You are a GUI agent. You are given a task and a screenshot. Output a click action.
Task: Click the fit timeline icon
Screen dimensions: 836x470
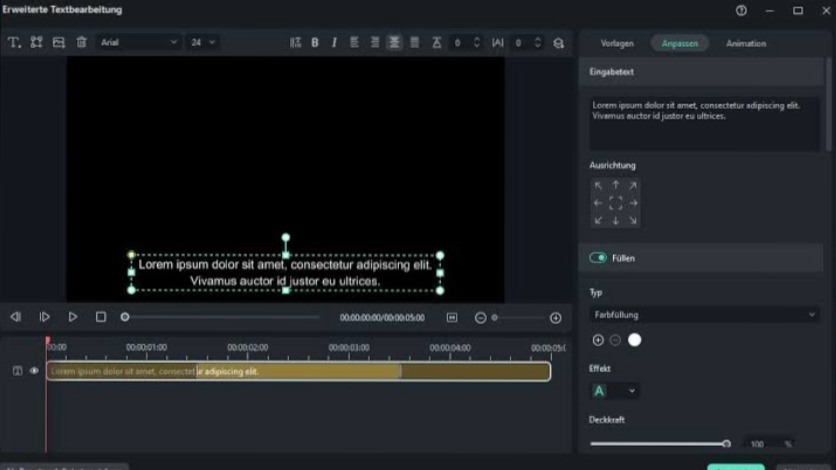(452, 318)
